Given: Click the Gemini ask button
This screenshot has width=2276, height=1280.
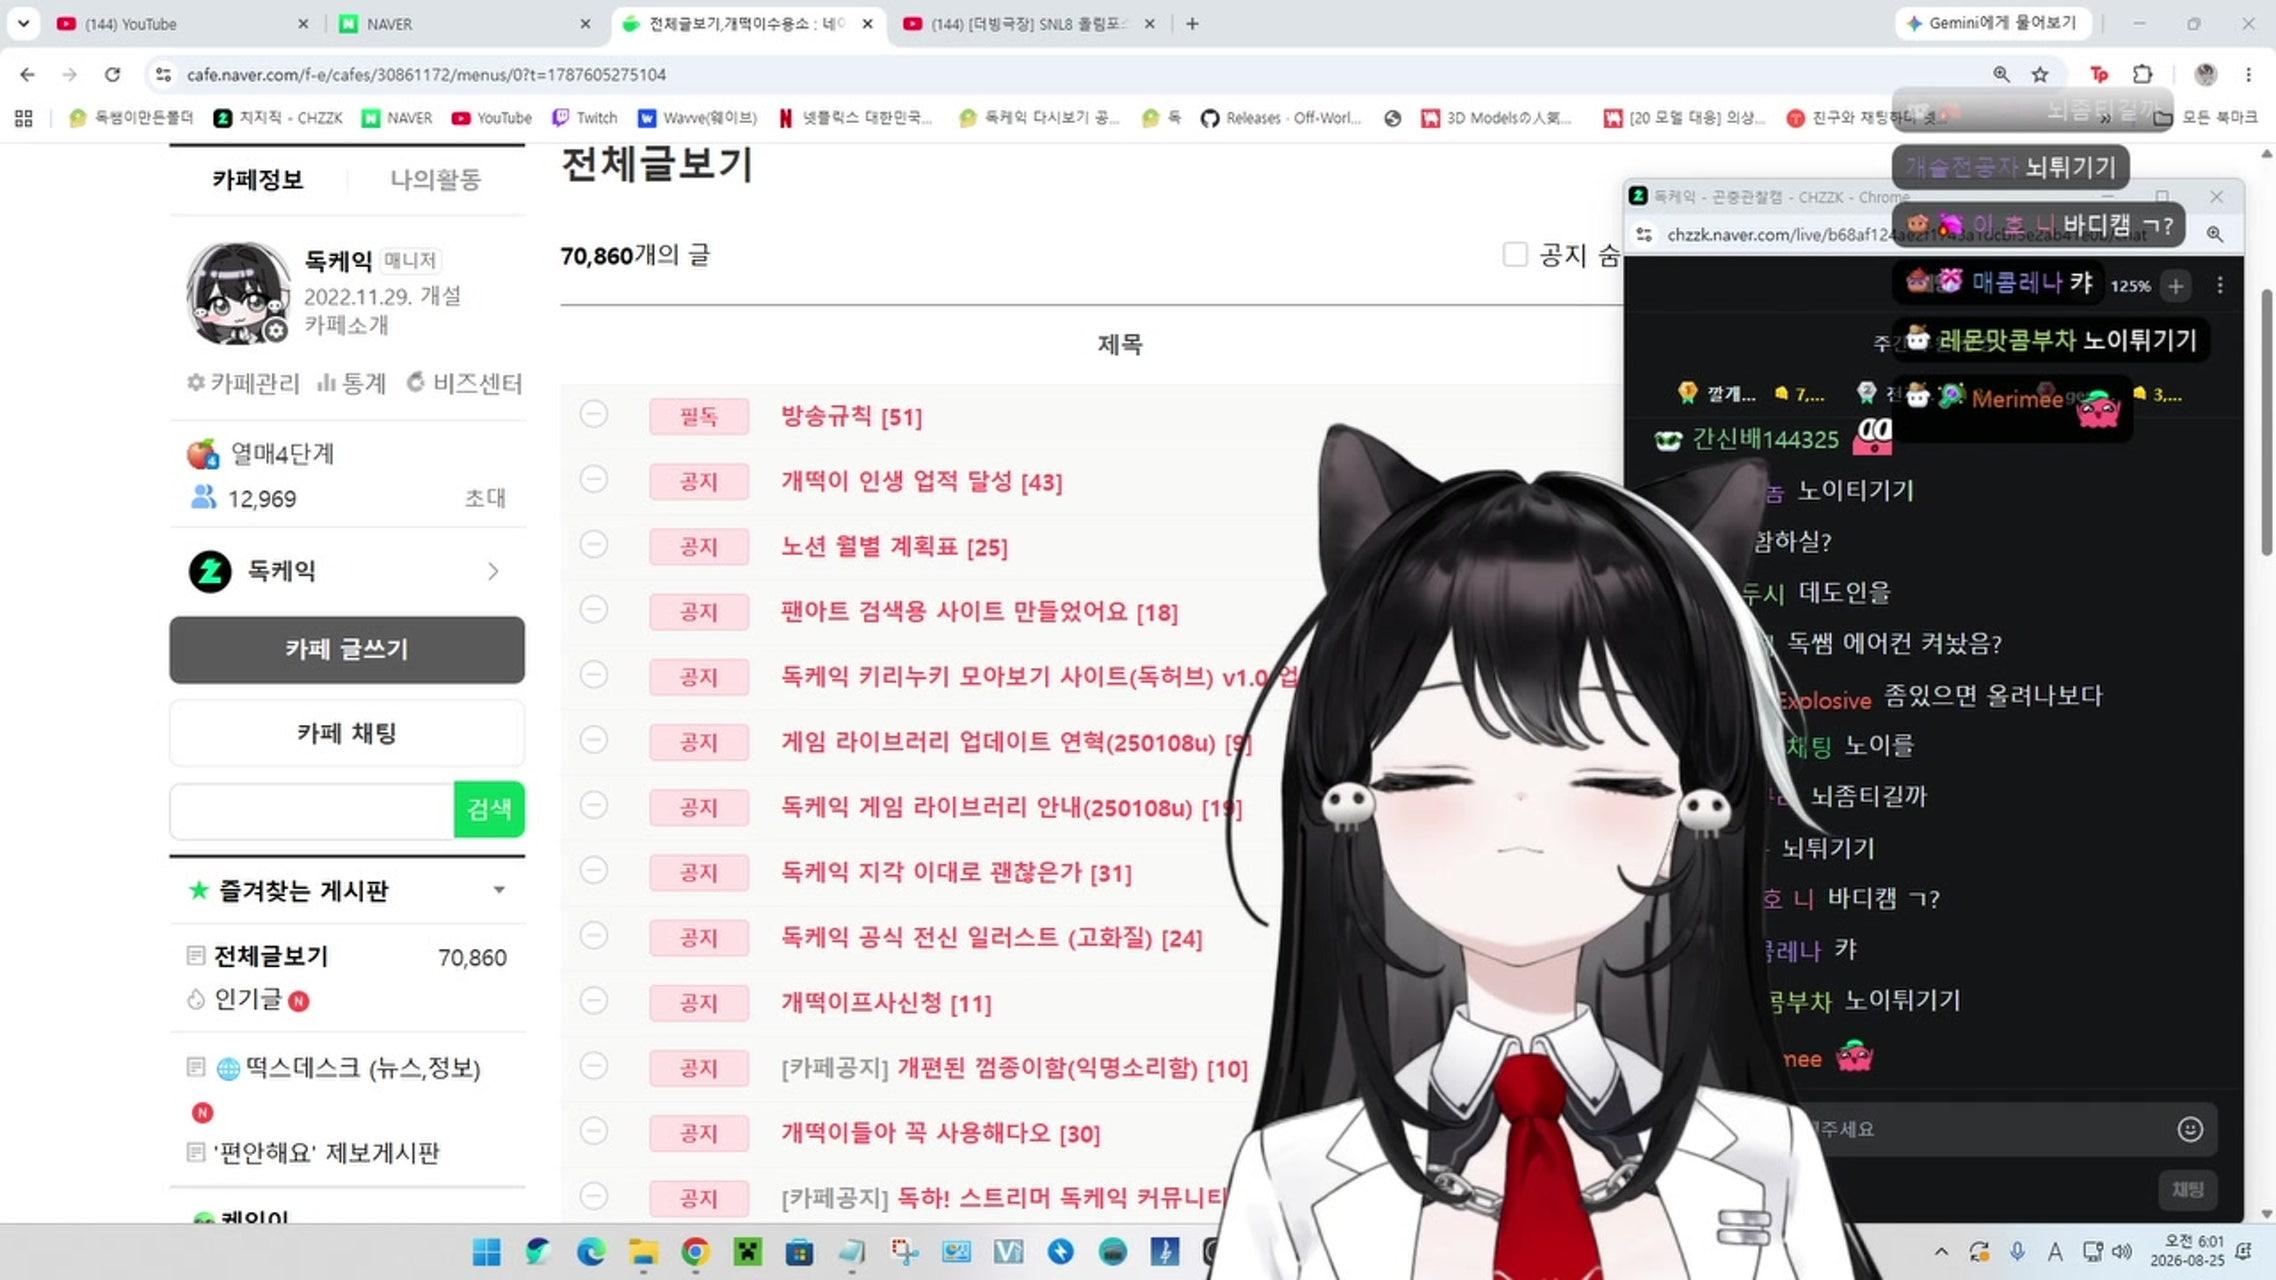Looking at the screenshot, I should pos(1992,23).
